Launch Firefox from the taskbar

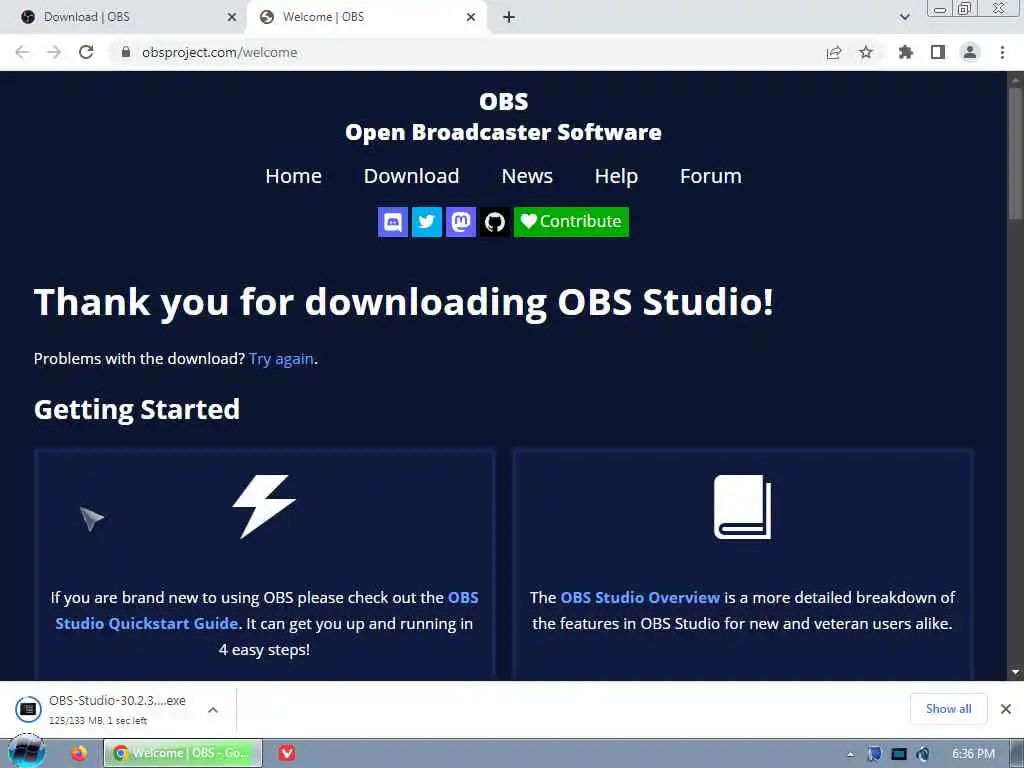[x=79, y=753]
